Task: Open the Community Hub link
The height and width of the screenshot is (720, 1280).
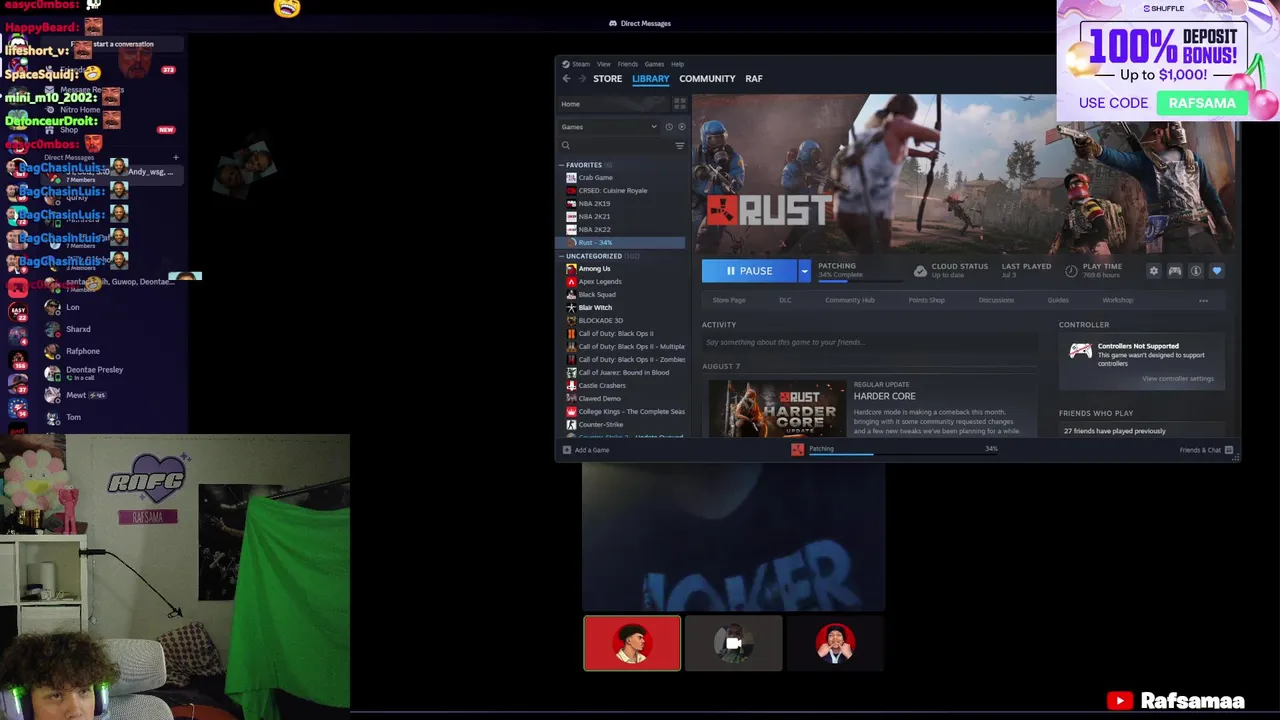Action: tap(850, 300)
